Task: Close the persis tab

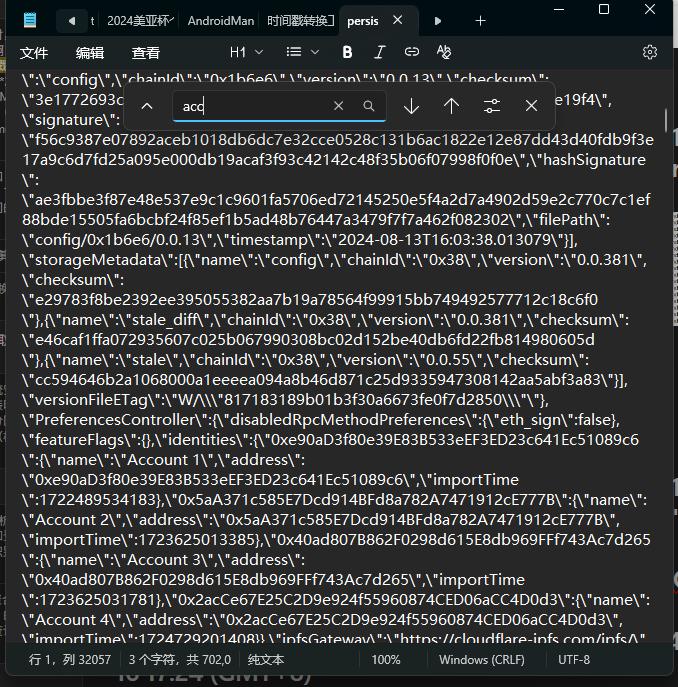Action: click(398, 20)
